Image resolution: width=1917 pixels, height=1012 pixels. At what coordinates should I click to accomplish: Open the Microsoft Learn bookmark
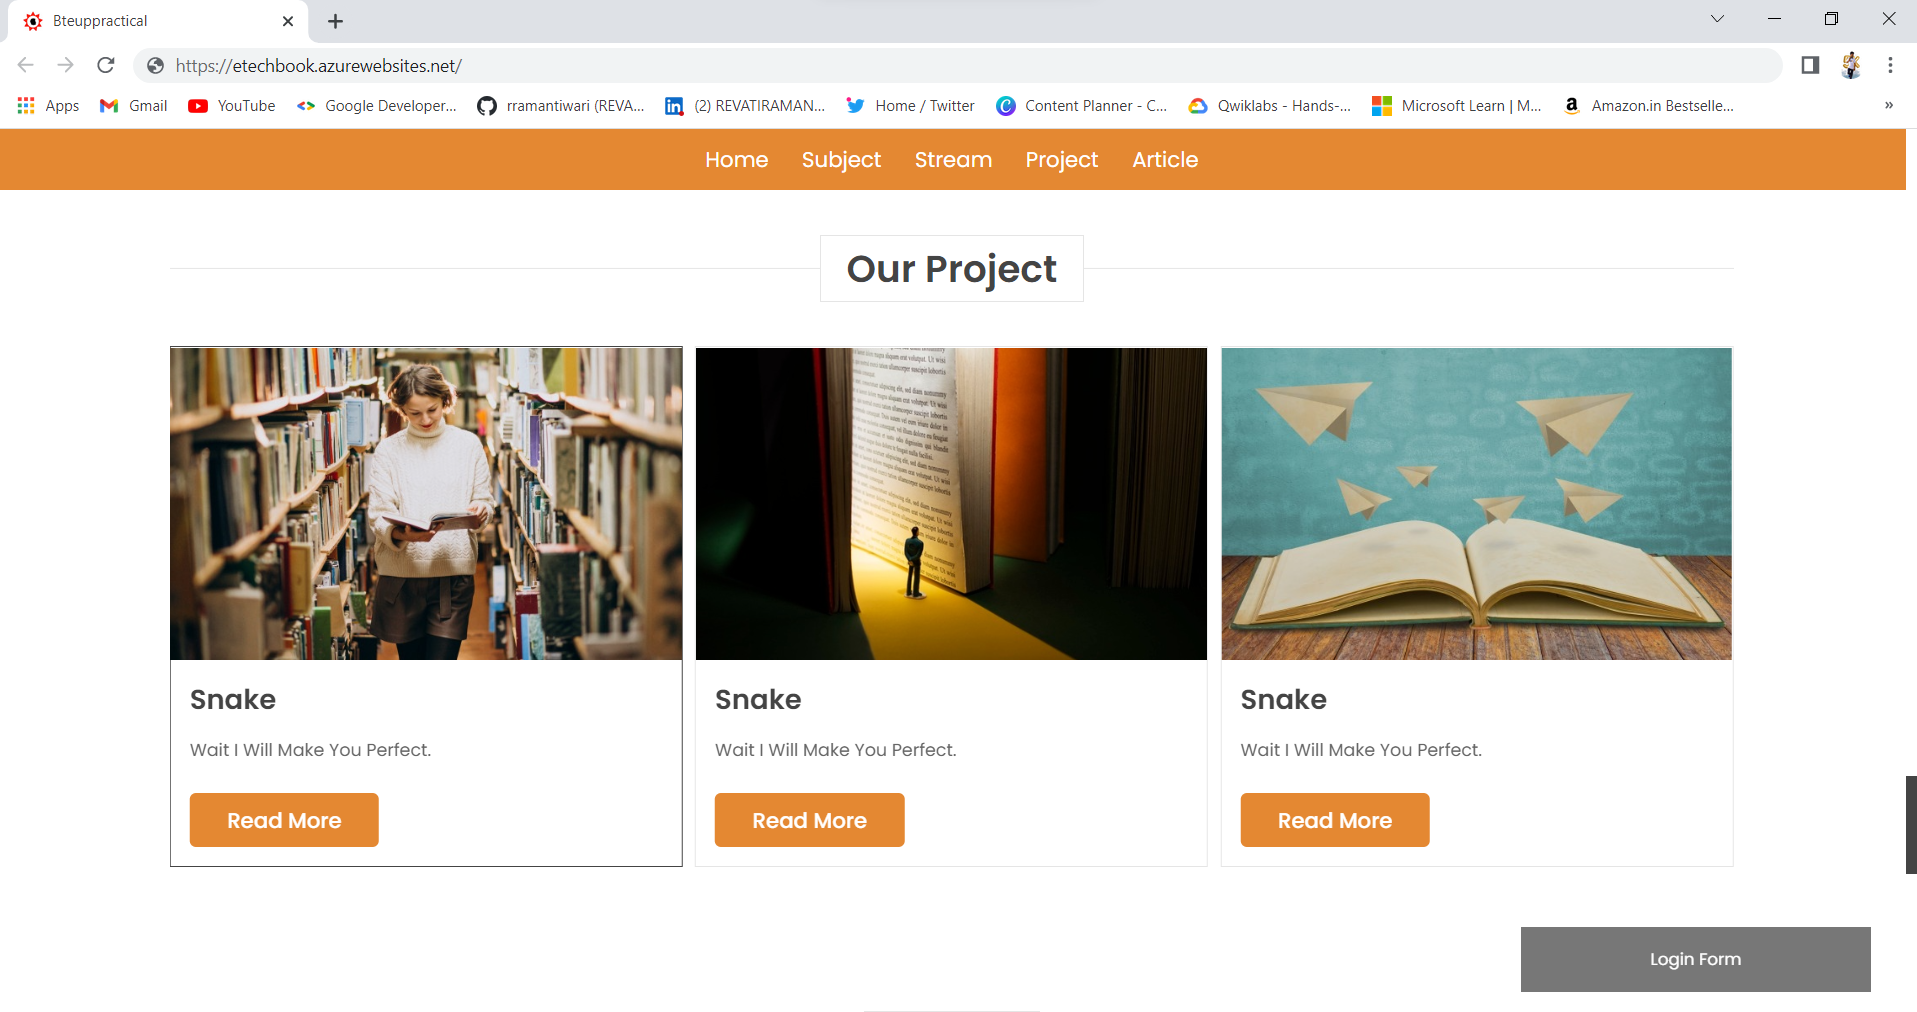(1457, 105)
